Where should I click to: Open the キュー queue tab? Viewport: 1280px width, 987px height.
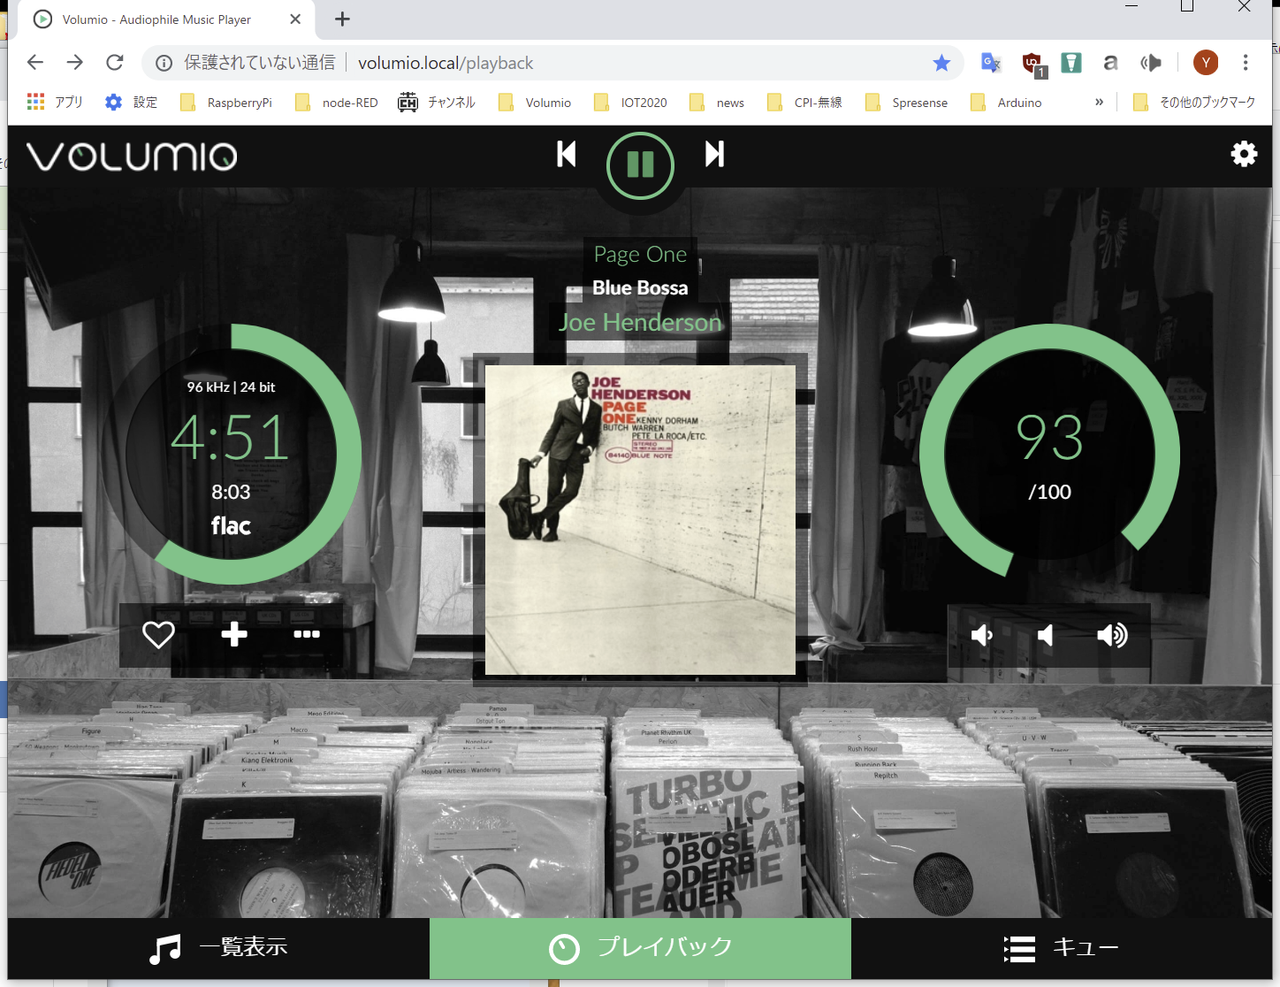pyautogui.click(x=1061, y=948)
